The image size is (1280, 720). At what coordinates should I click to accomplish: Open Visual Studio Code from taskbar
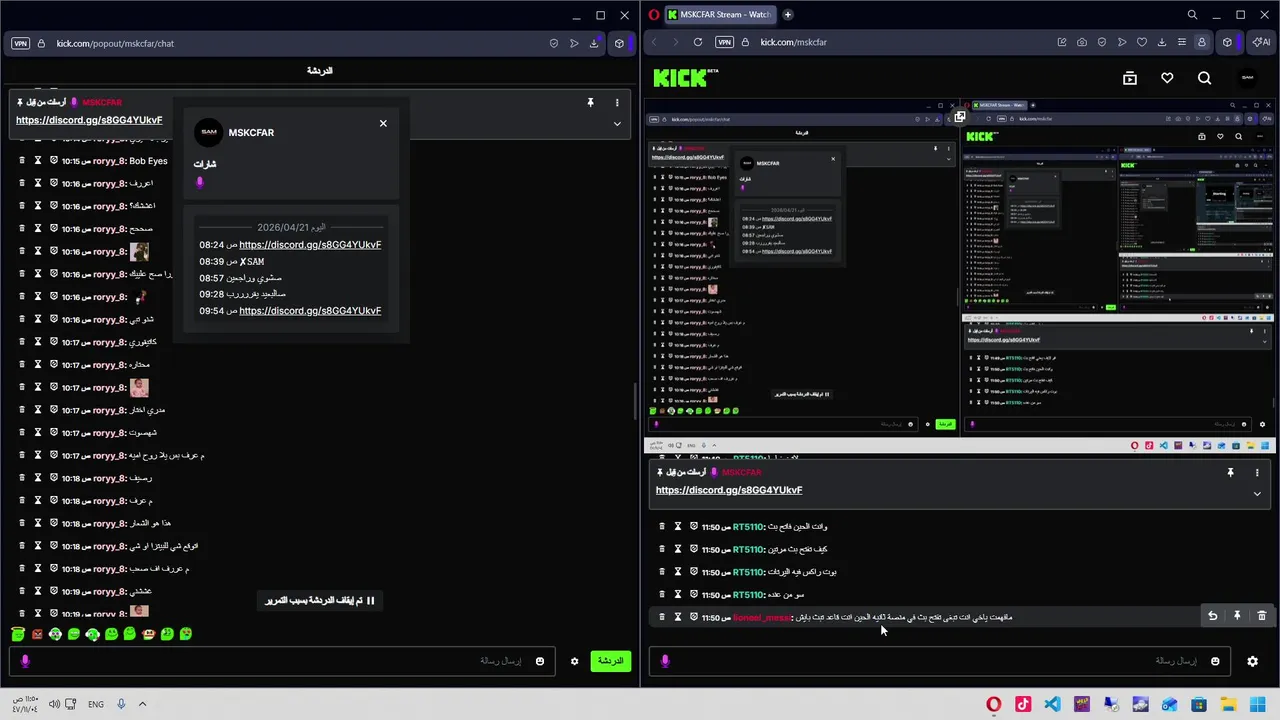tap(1052, 704)
